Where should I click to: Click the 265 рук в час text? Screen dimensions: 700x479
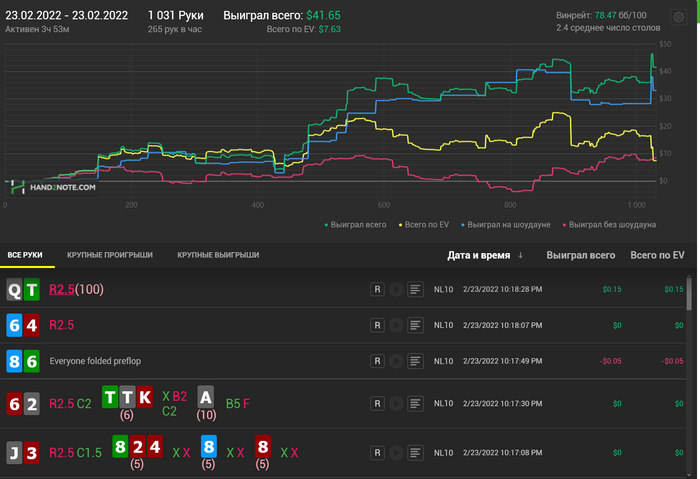[x=175, y=29]
